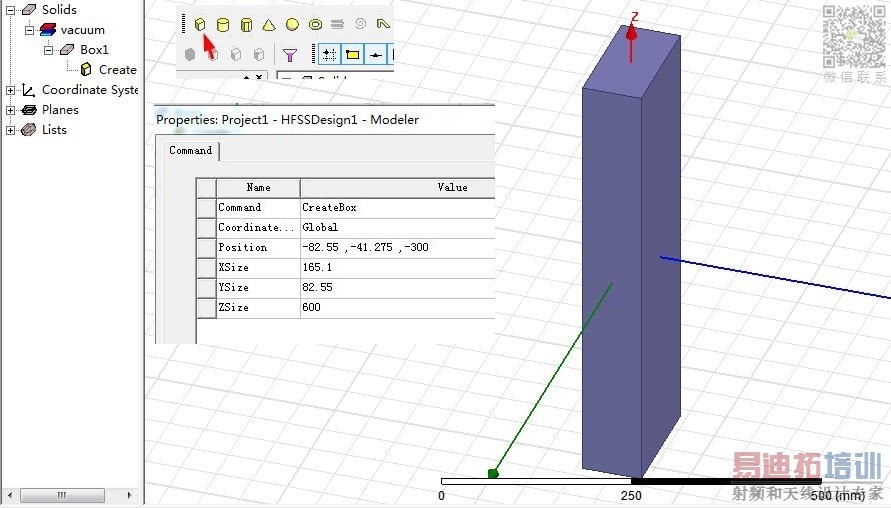Switch to the Command tab
This screenshot has height=508, width=891.
click(190, 151)
